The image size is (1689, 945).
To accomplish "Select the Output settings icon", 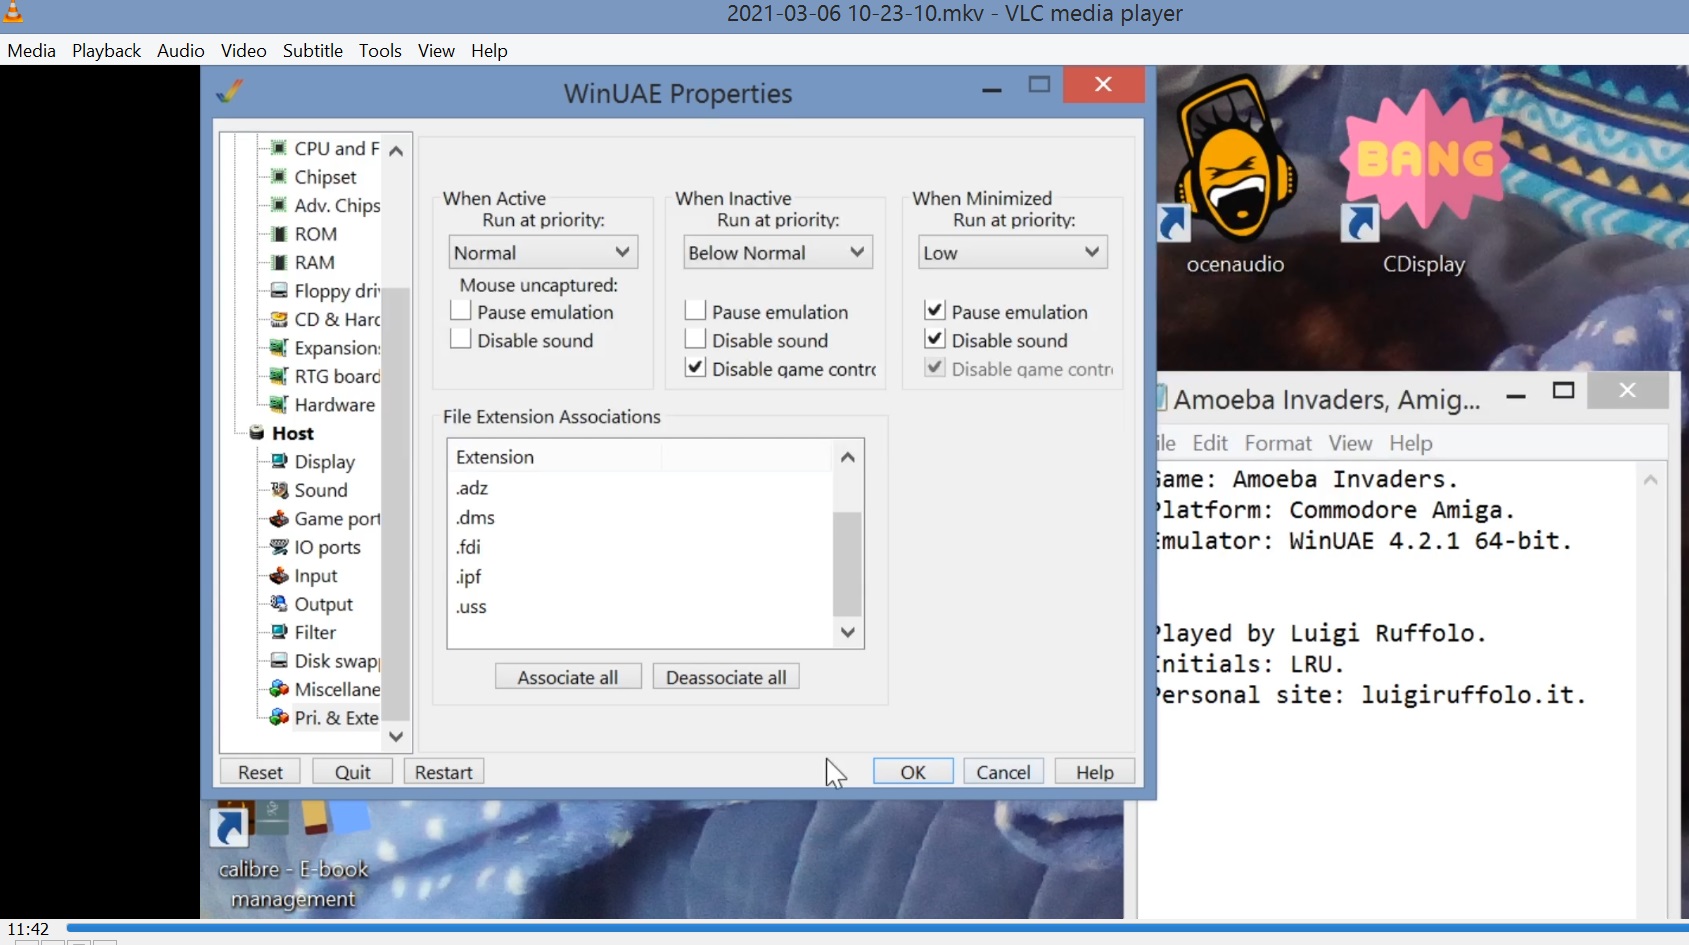I will coord(280,604).
